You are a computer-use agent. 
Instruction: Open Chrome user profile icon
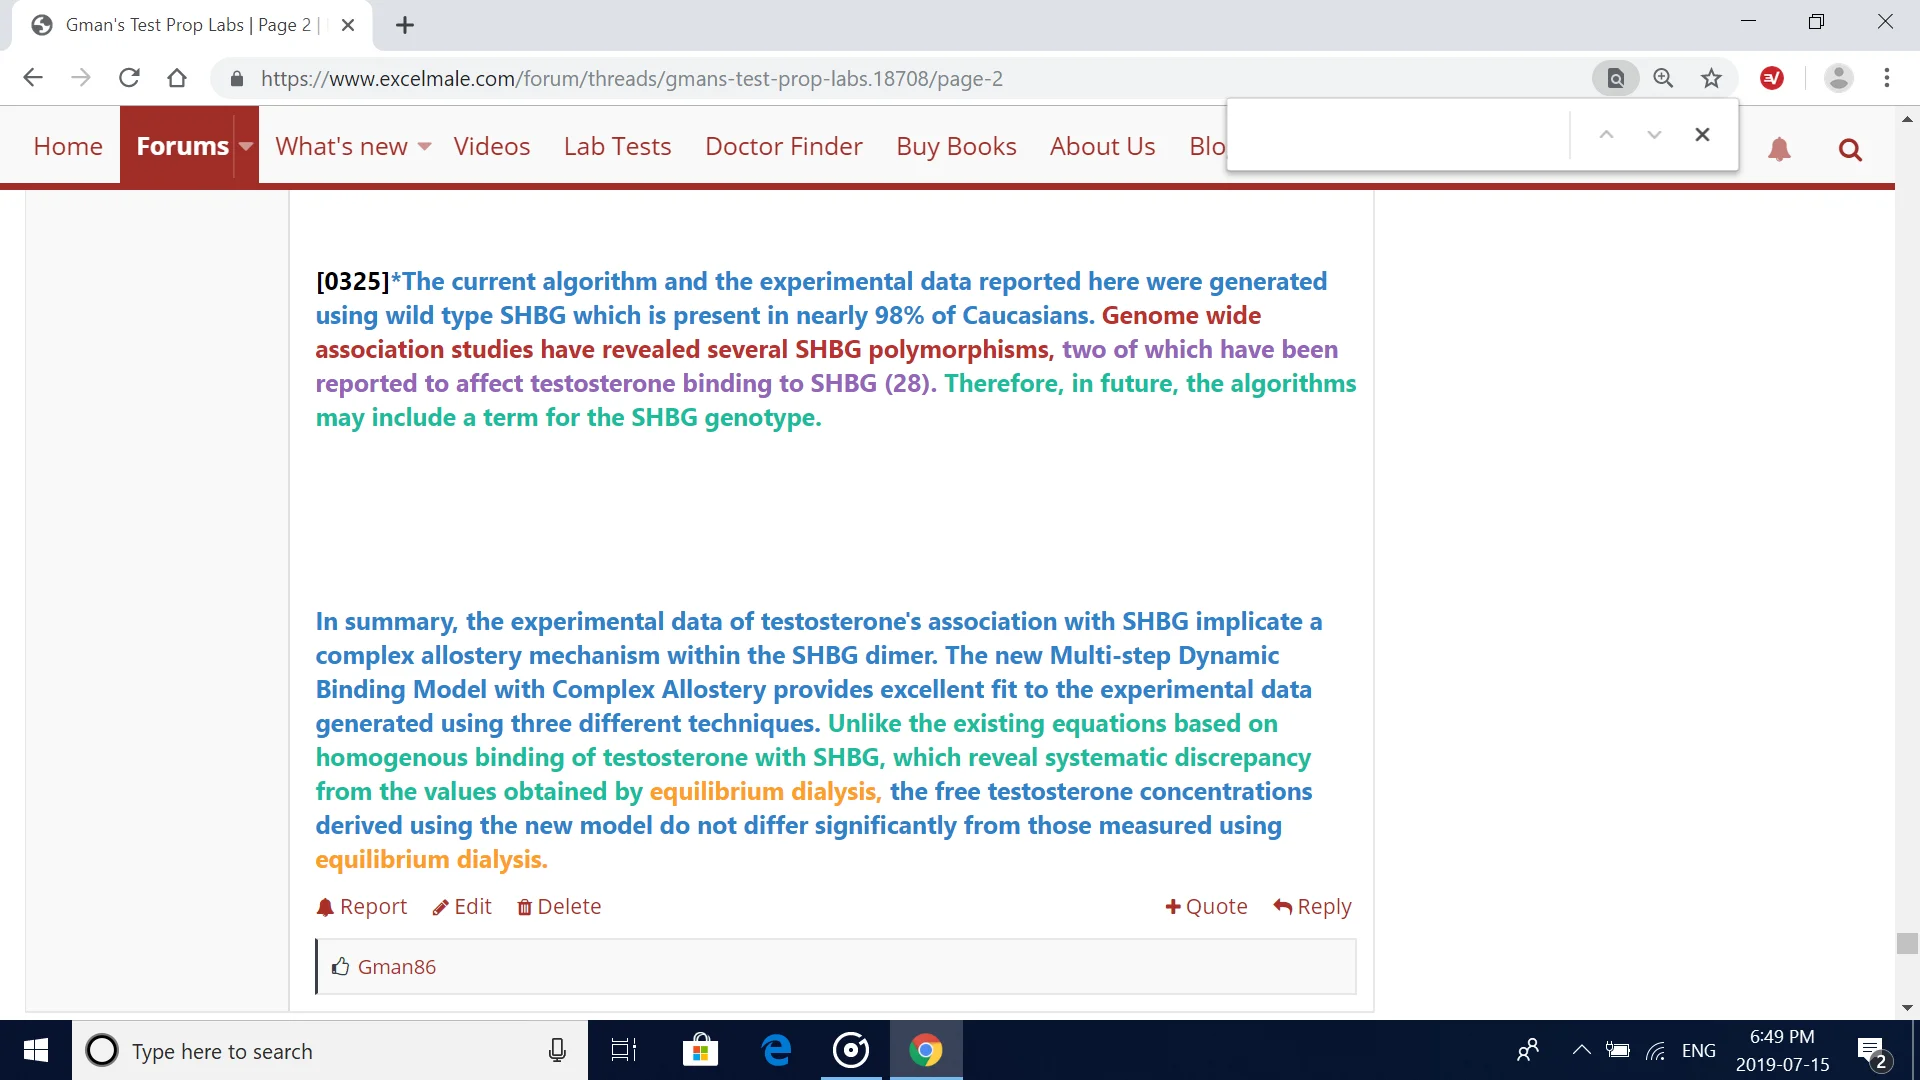1838,78
